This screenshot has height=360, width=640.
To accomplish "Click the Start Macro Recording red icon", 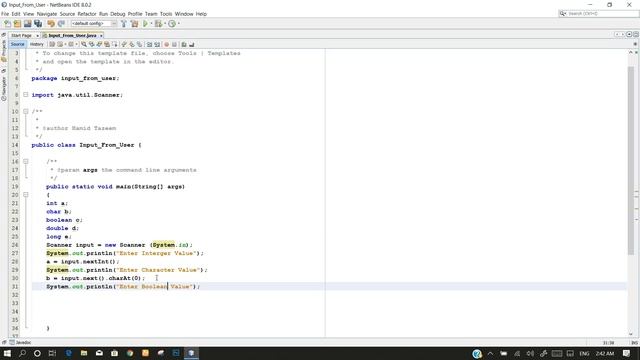I will coord(167,44).
